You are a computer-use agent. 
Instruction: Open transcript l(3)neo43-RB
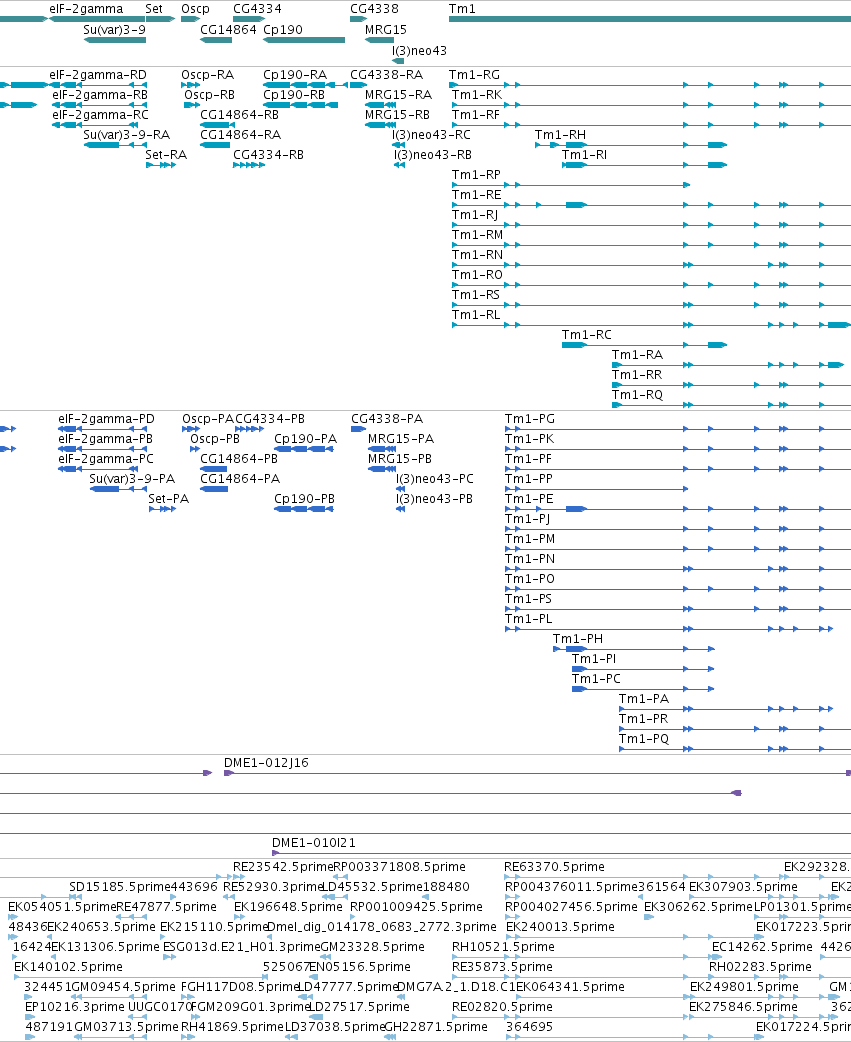tap(432, 155)
